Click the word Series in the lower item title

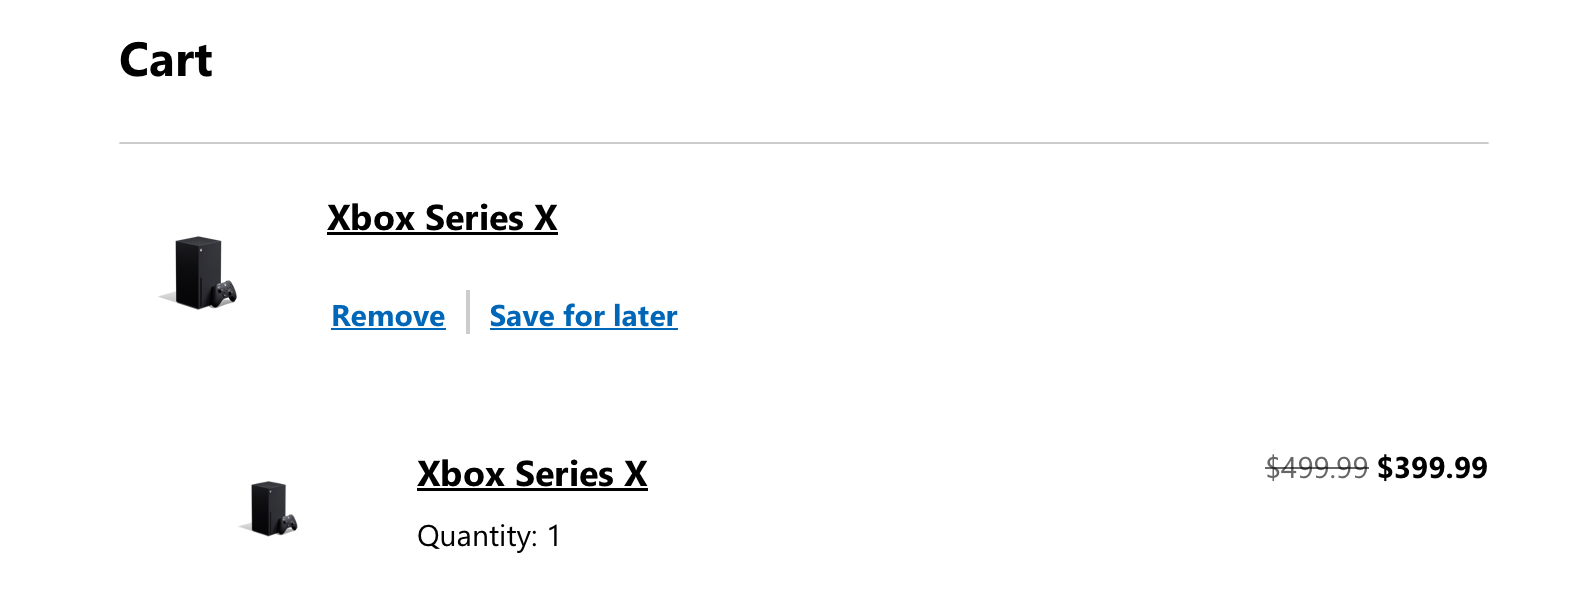tap(564, 474)
